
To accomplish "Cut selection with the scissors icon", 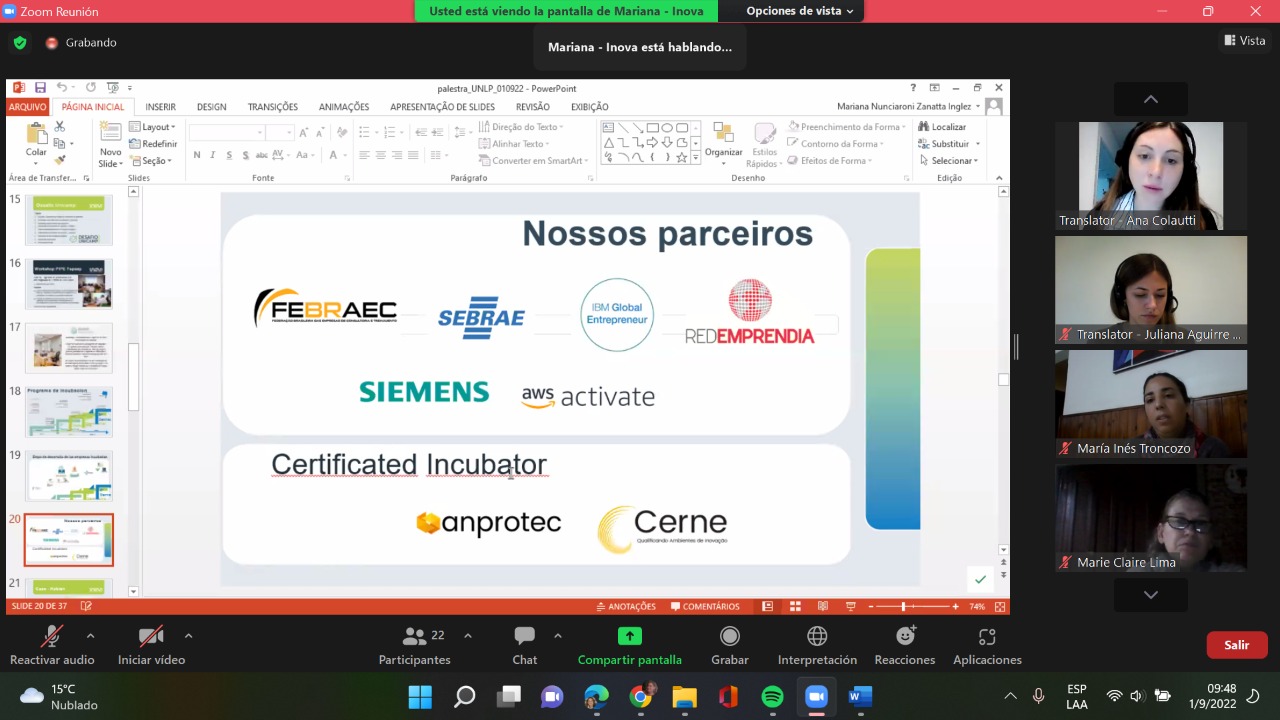I will pyautogui.click(x=60, y=127).
